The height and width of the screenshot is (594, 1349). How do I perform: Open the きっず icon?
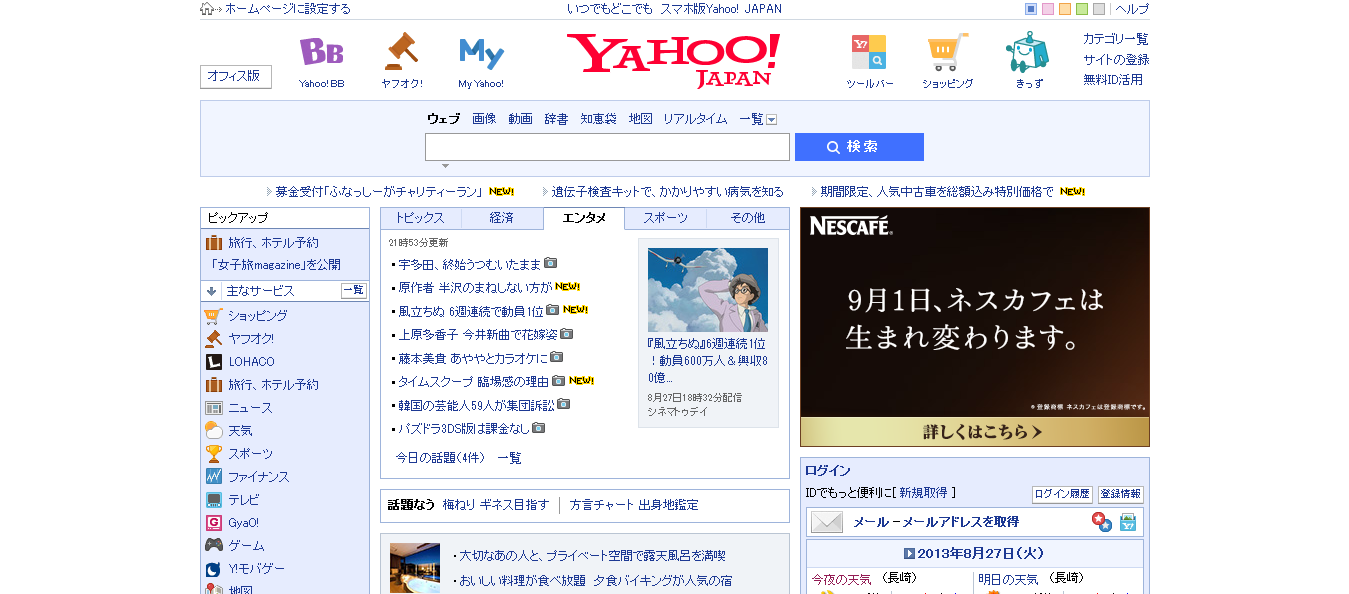[1027, 52]
